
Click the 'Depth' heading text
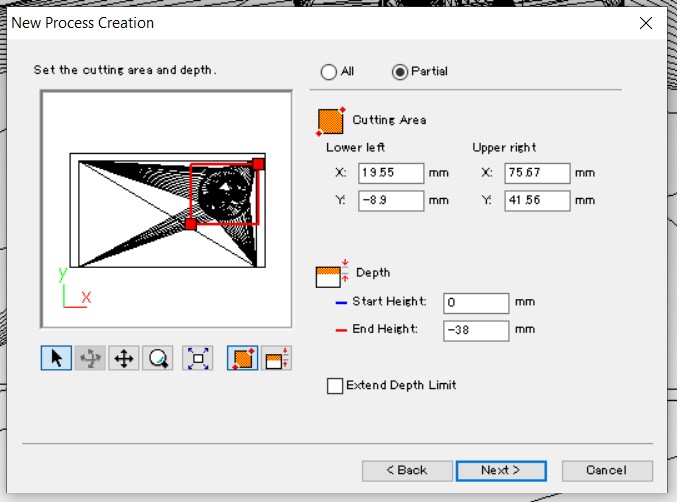click(x=373, y=273)
